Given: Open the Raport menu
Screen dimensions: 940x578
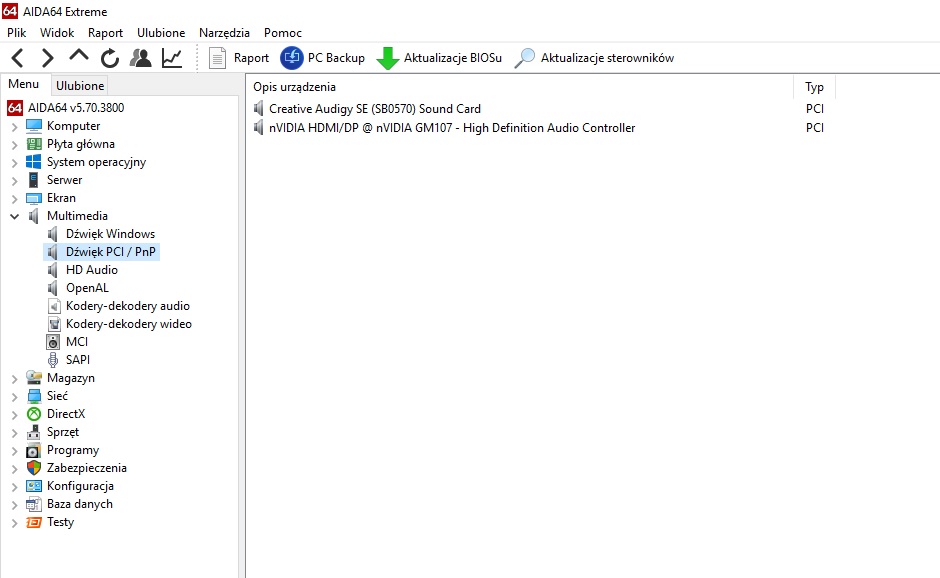Looking at the screenshot, I should point(106,33).
